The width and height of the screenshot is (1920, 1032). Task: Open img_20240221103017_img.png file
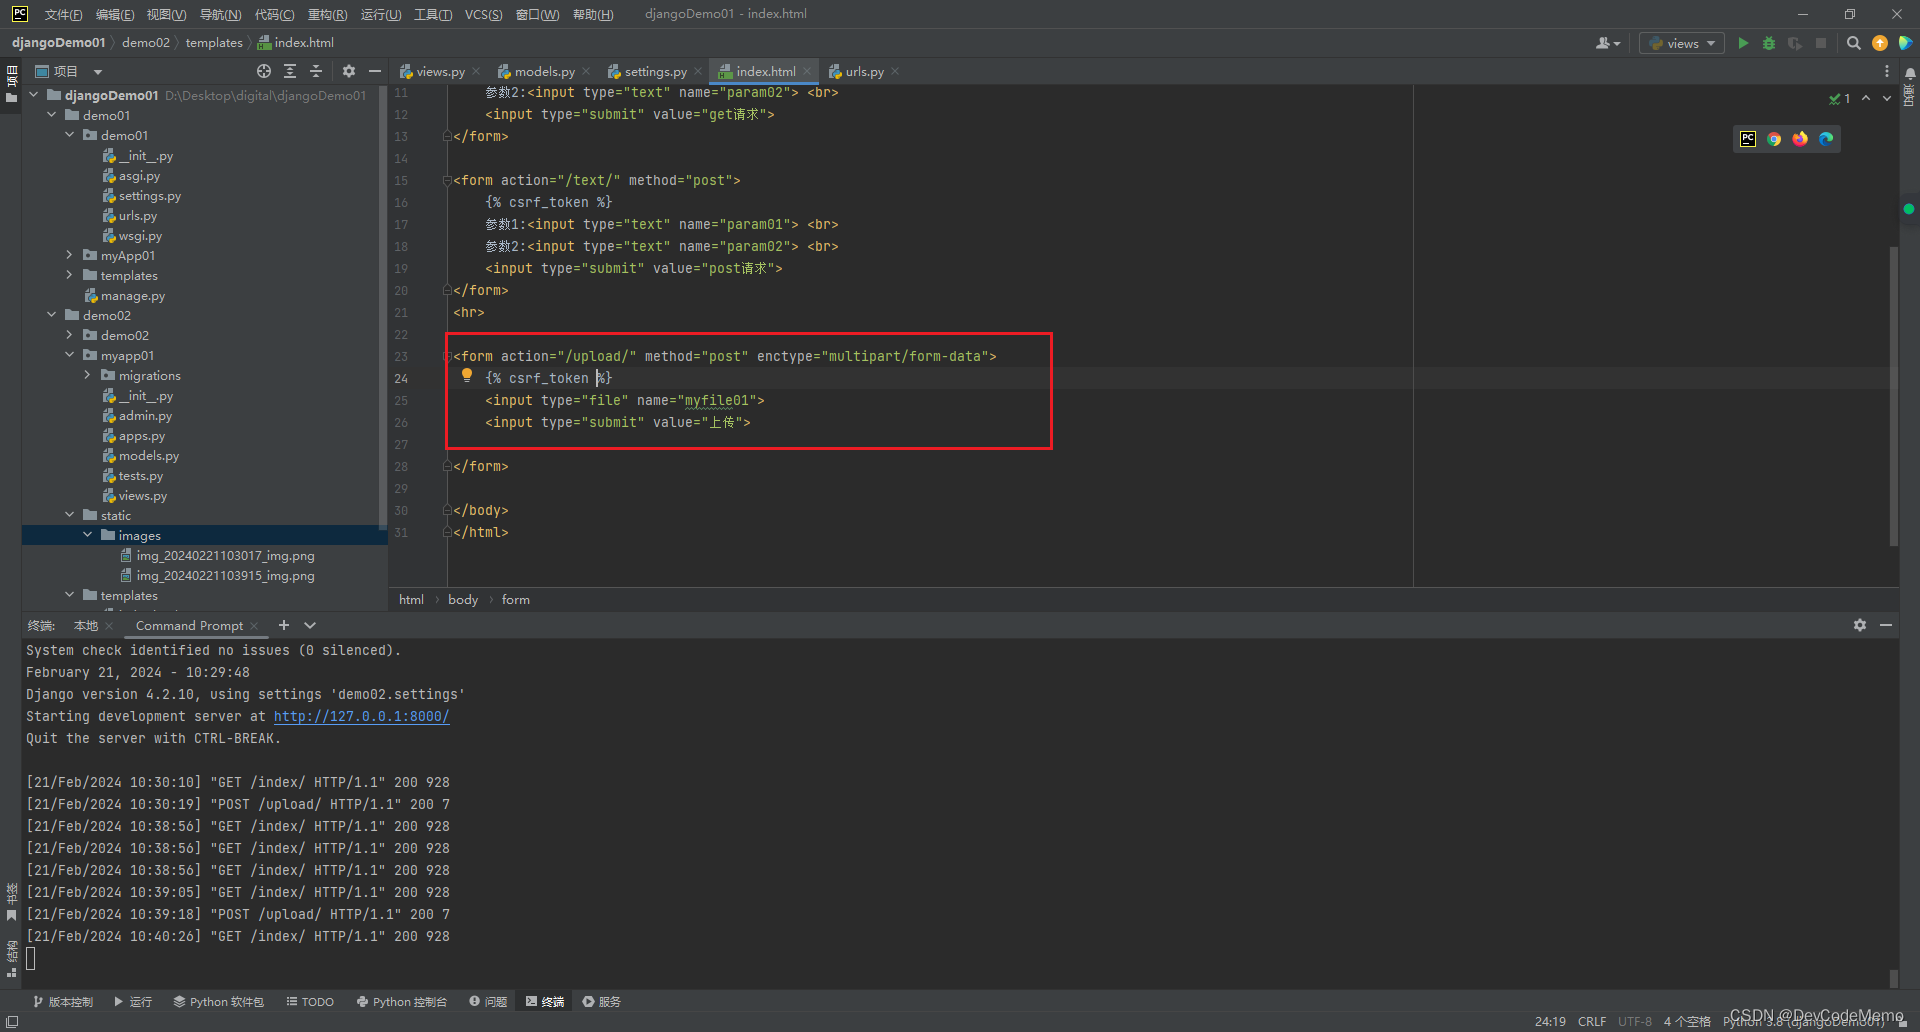tap(226, 555)
